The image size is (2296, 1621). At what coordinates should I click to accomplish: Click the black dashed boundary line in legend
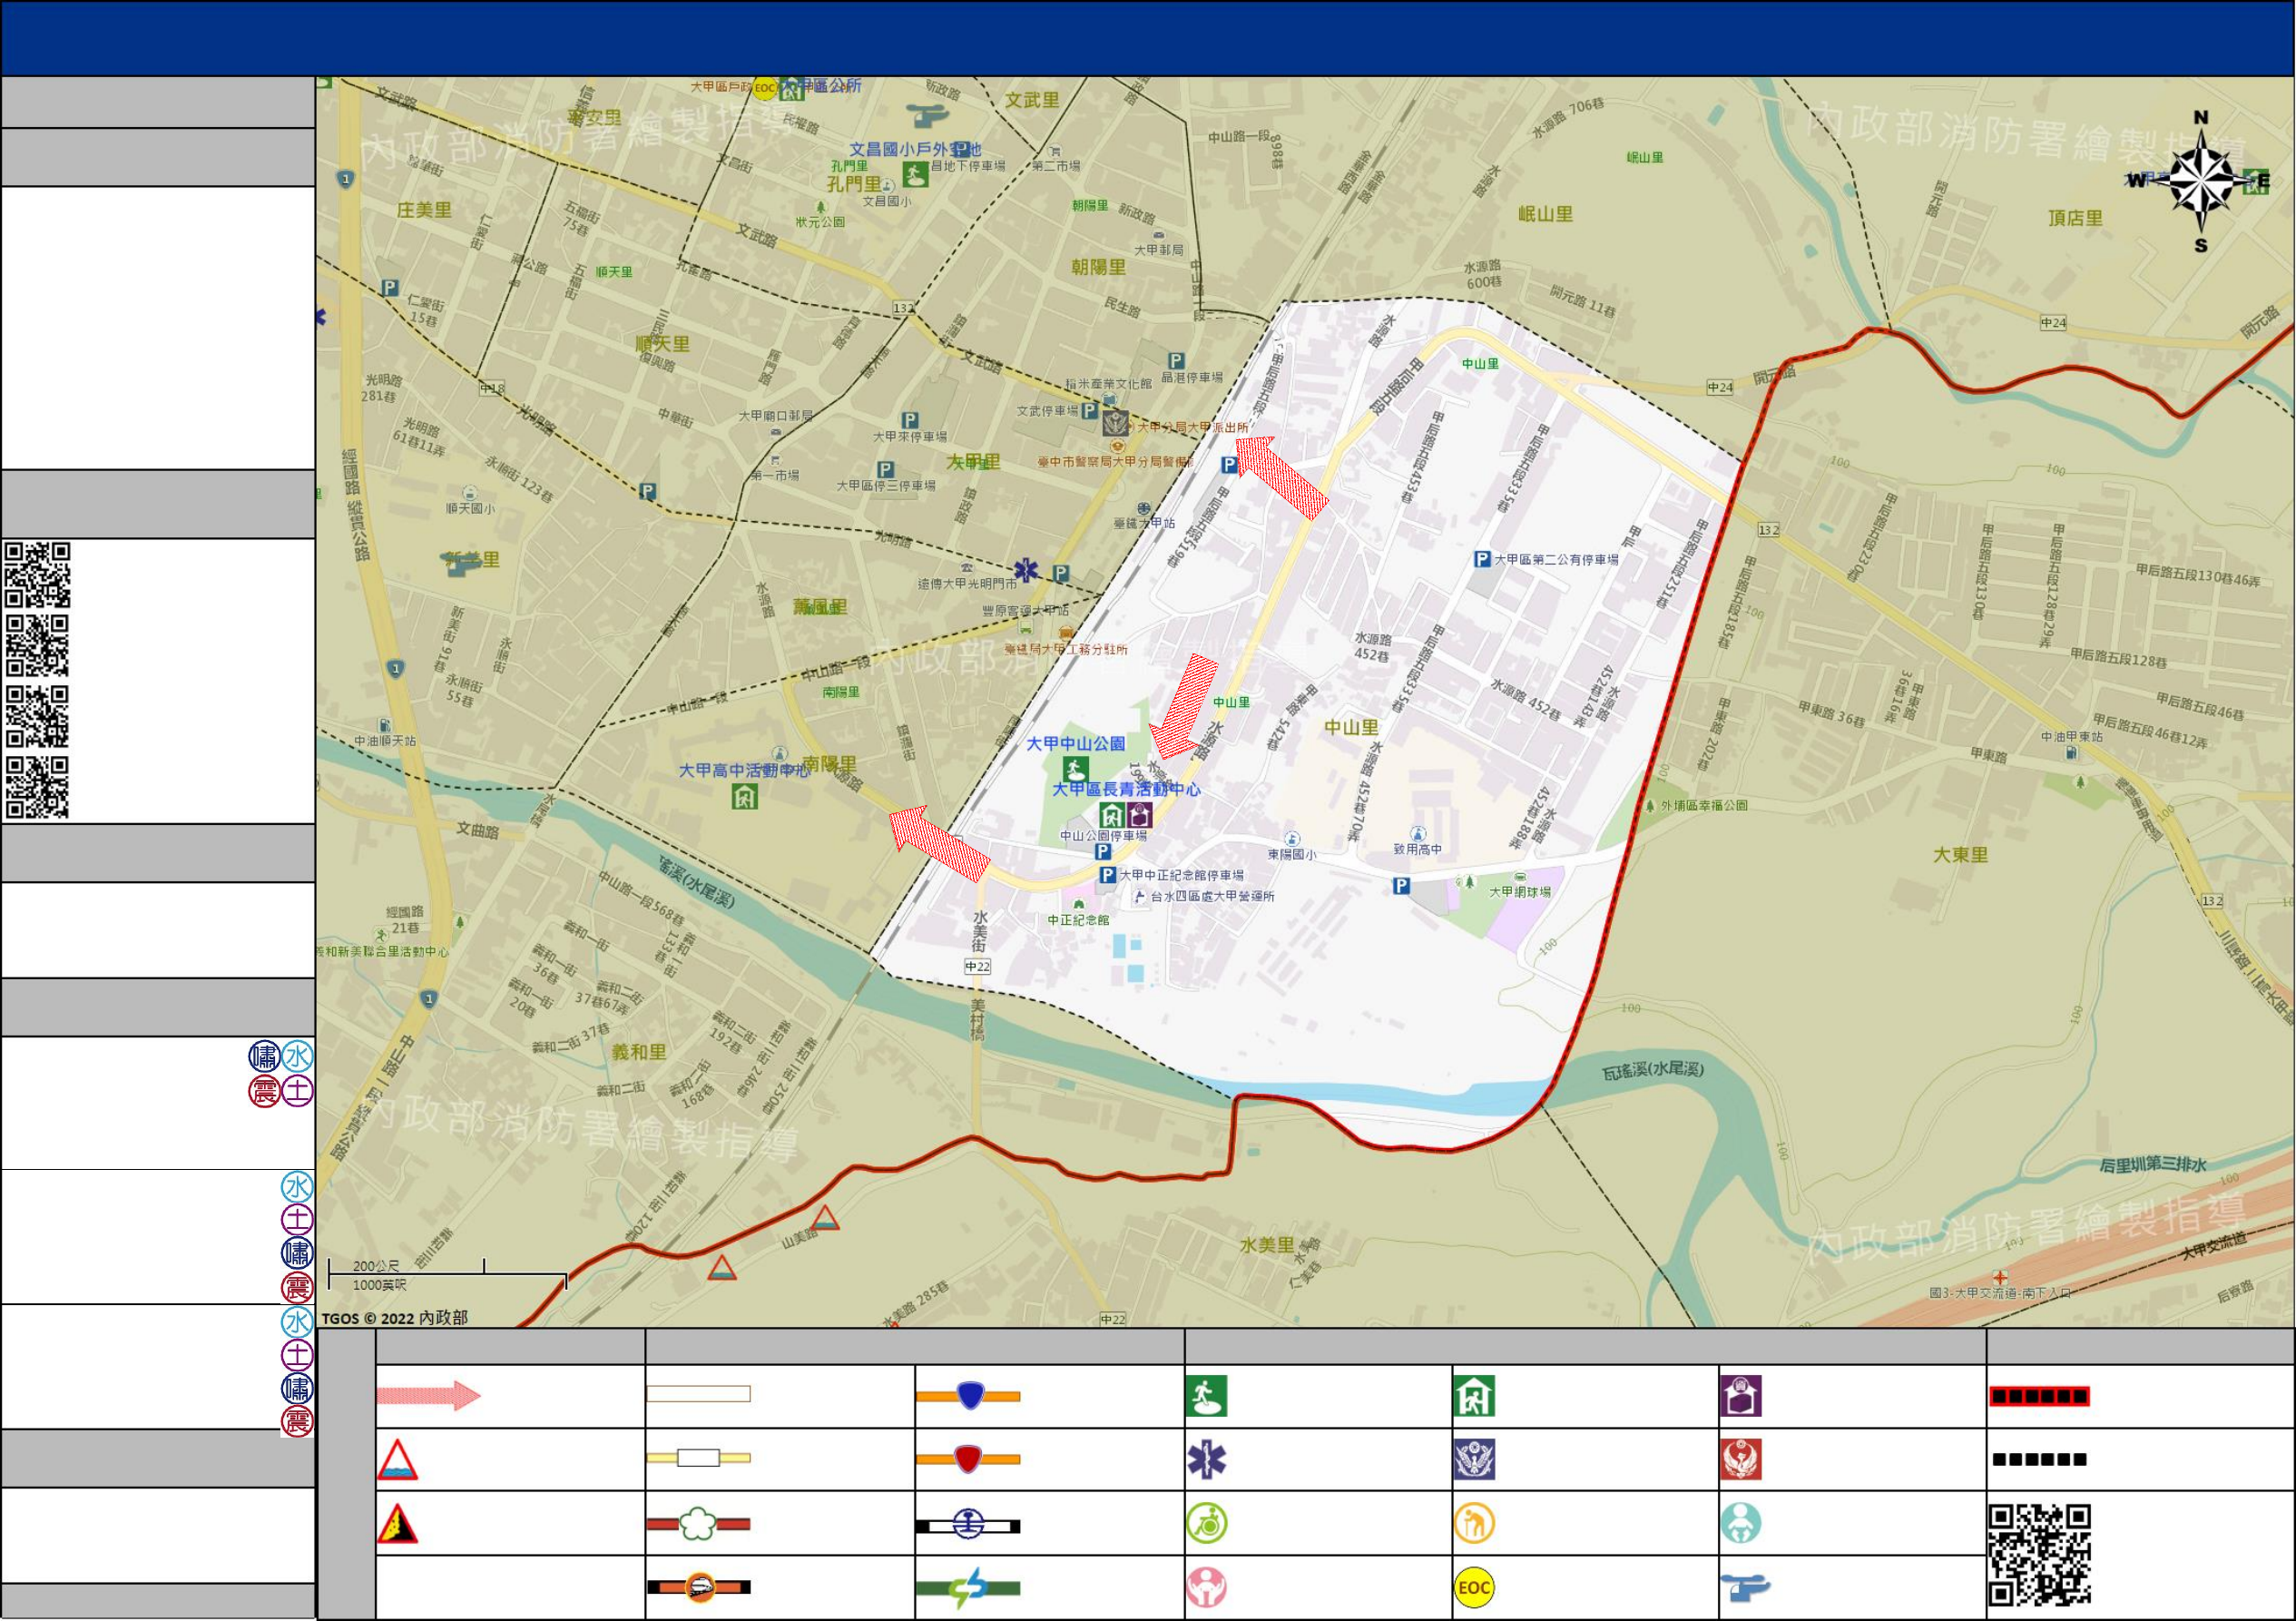pos(2040,1460)
